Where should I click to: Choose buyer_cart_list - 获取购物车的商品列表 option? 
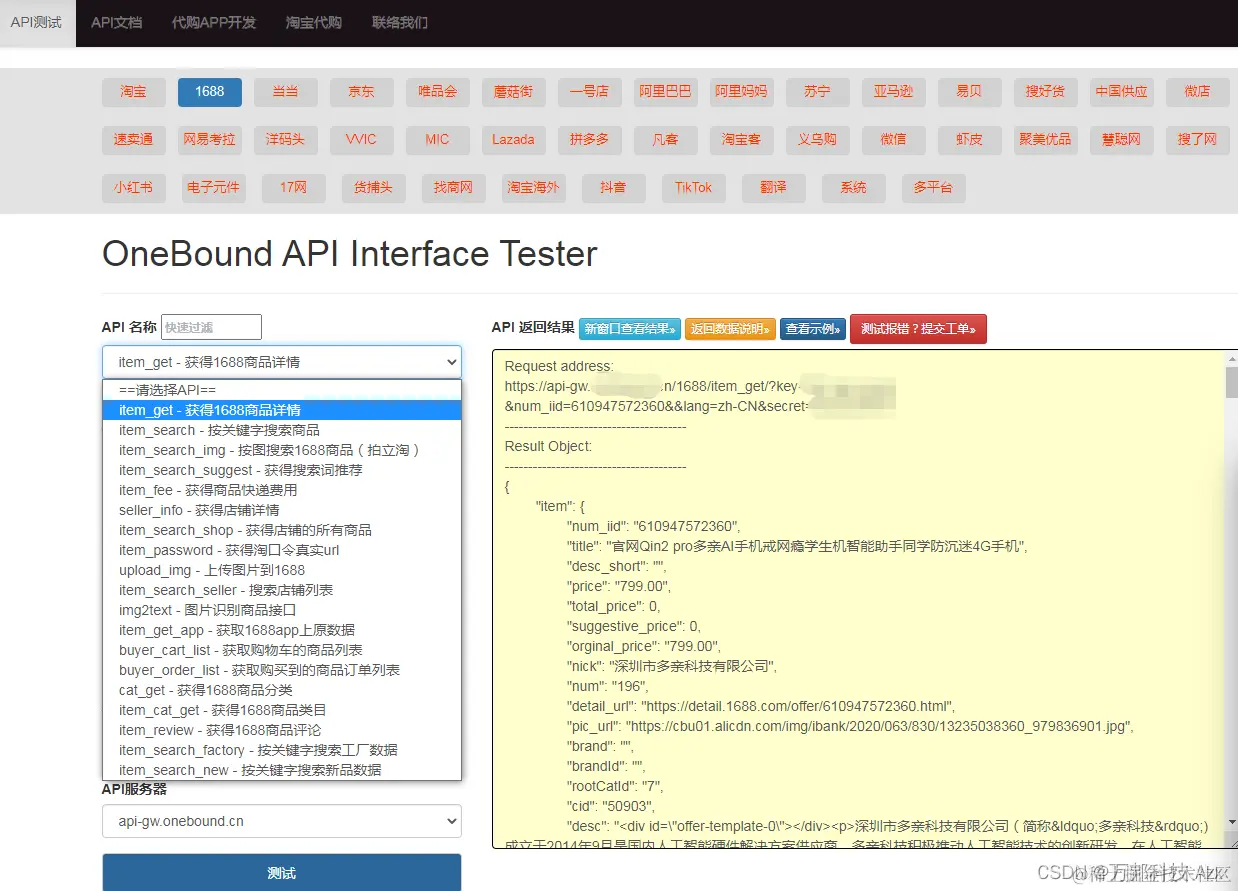282,650
